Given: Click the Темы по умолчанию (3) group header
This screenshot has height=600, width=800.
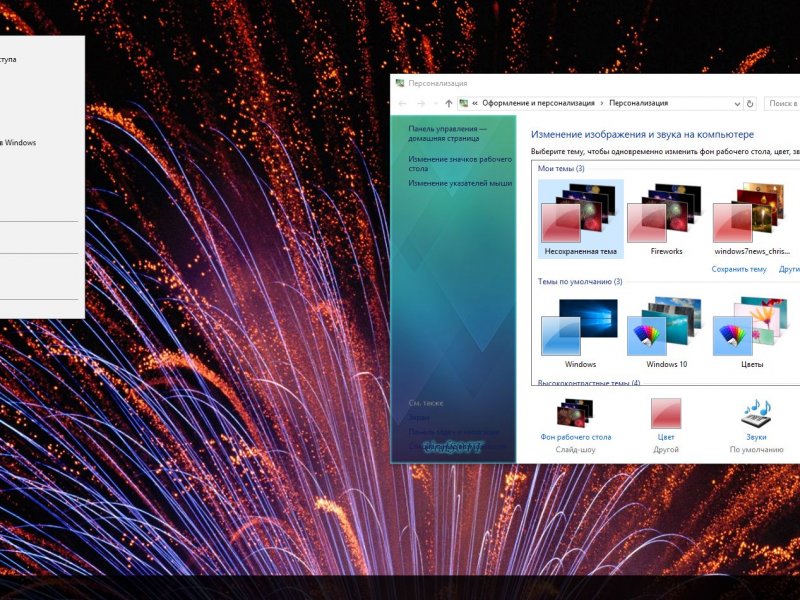Looking at the screenshot, I should [x=580, y=282].
